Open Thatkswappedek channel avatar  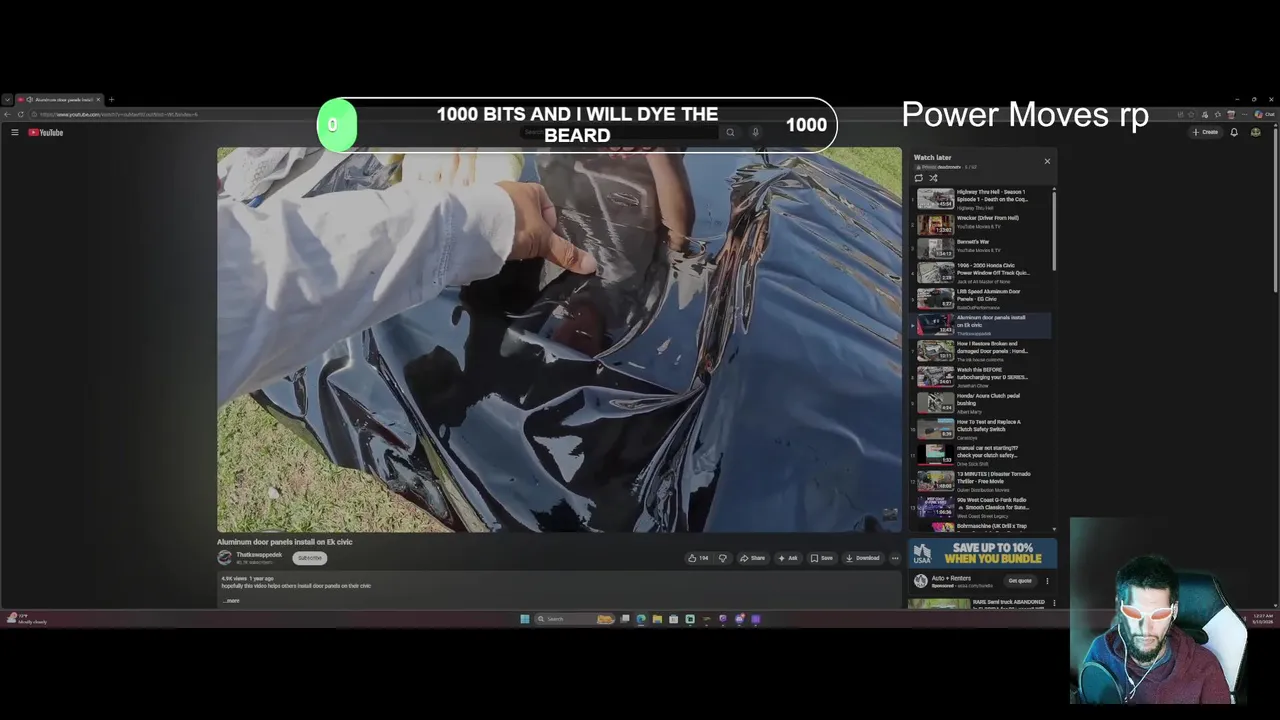tap(225, 558)
